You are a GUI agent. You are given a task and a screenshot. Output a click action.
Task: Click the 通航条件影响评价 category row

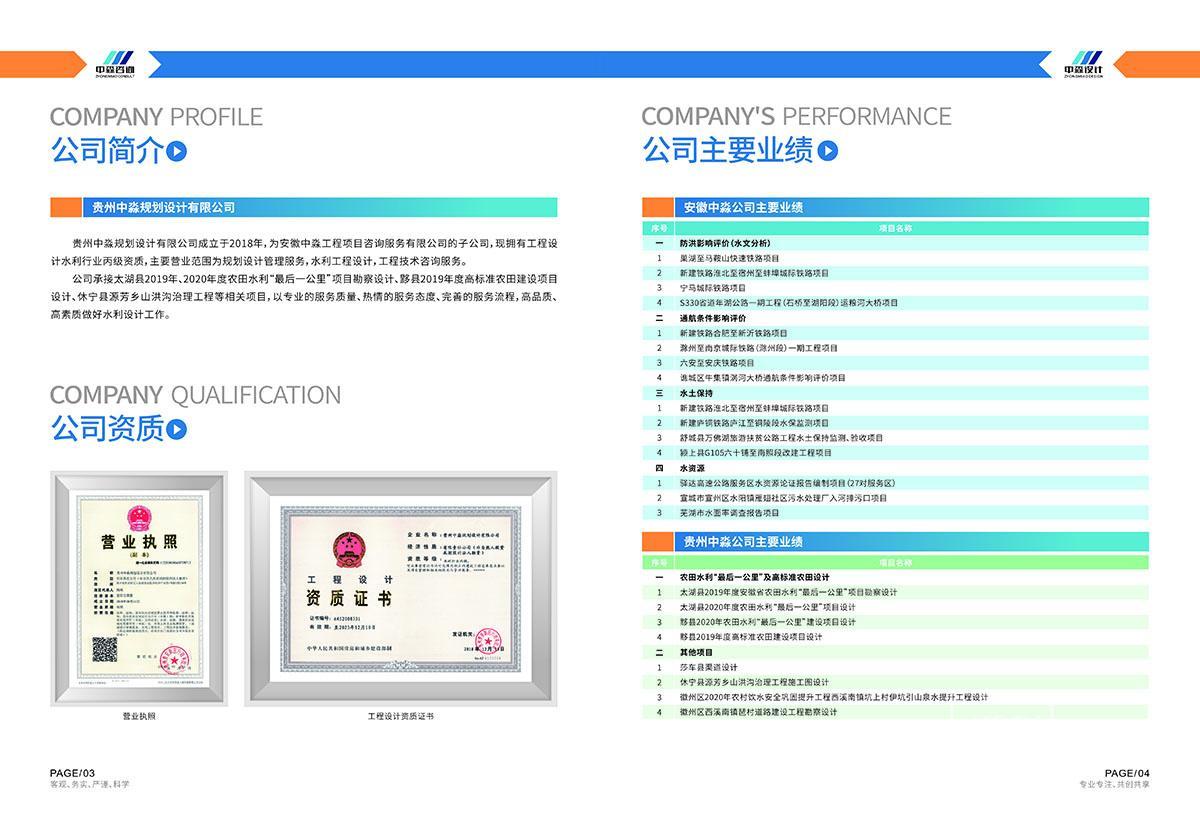point(712,318)
